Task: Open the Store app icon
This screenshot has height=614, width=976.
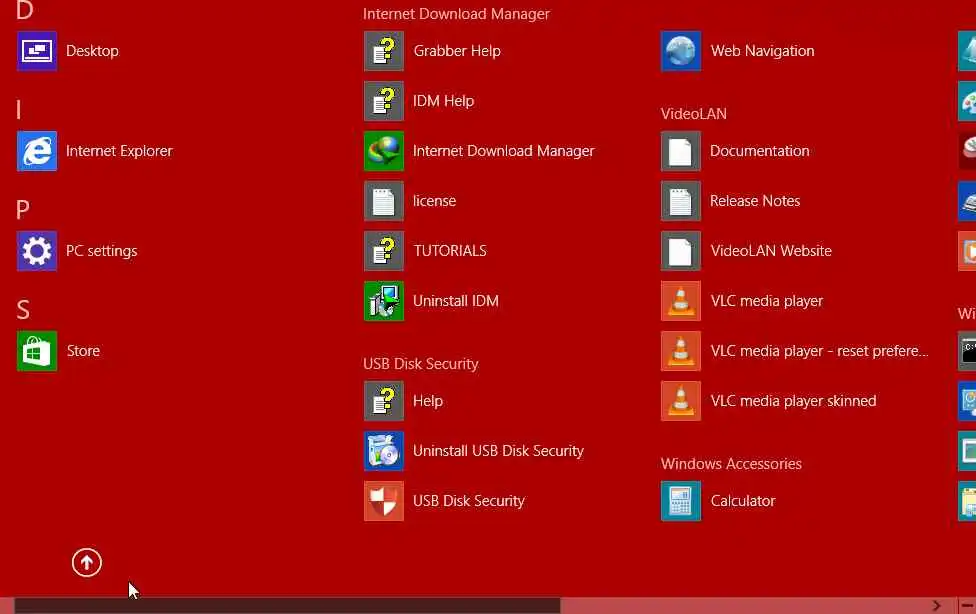Action: pos(37,351)
